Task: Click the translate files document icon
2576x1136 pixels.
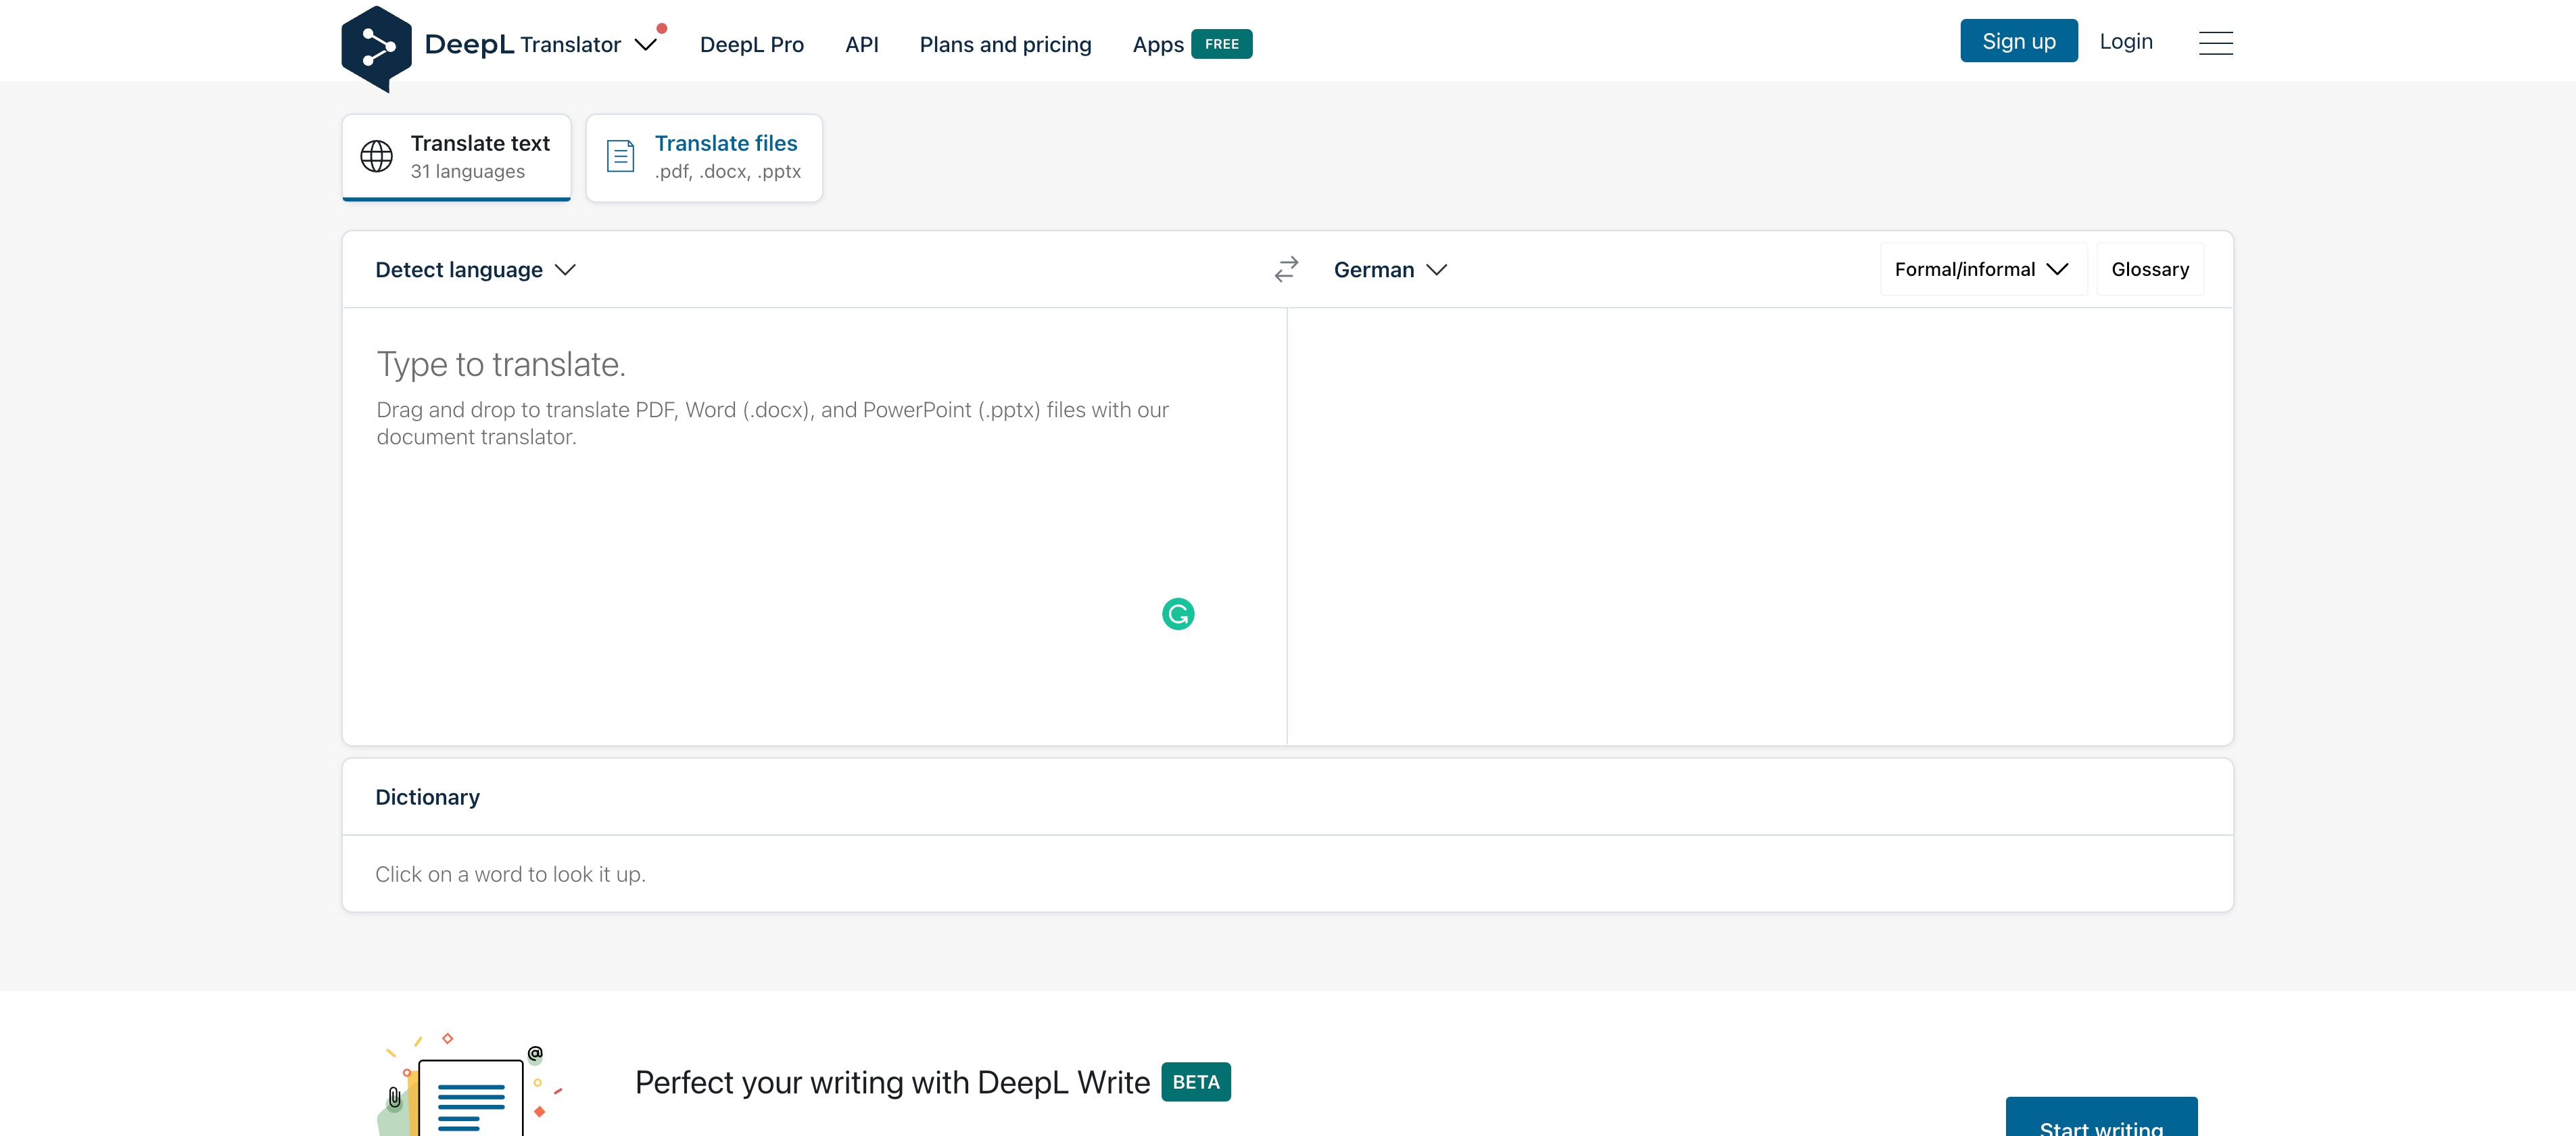Action: coord(621,156)
